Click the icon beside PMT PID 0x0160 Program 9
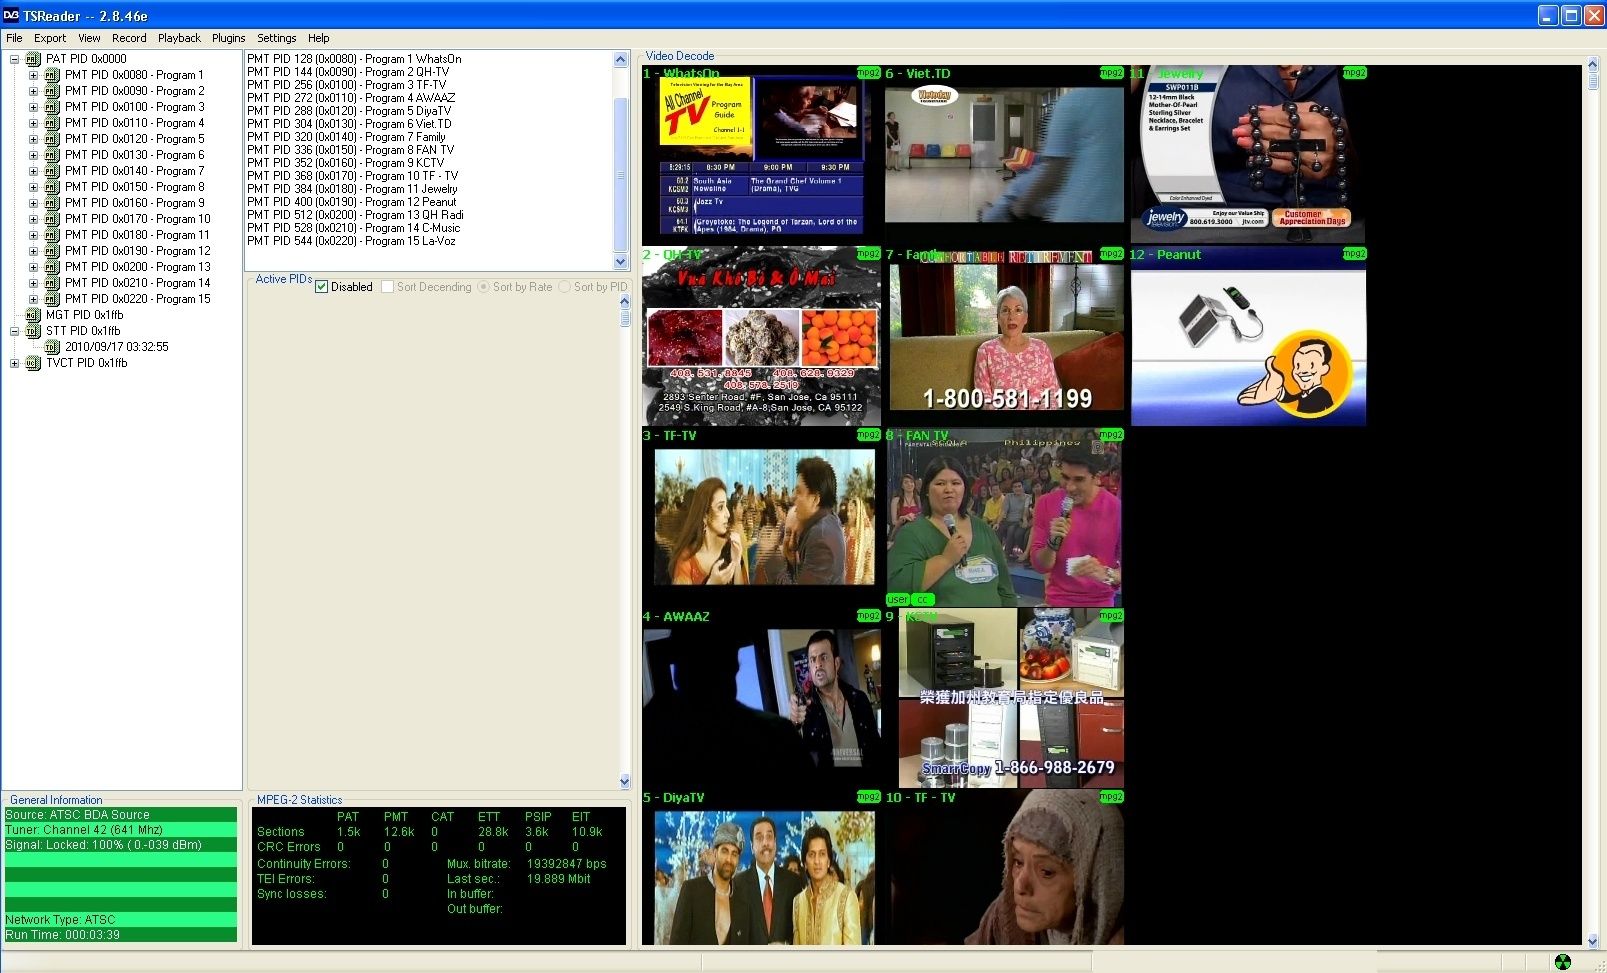Viewport: 1607px width, 973px height. pos(52,203)
